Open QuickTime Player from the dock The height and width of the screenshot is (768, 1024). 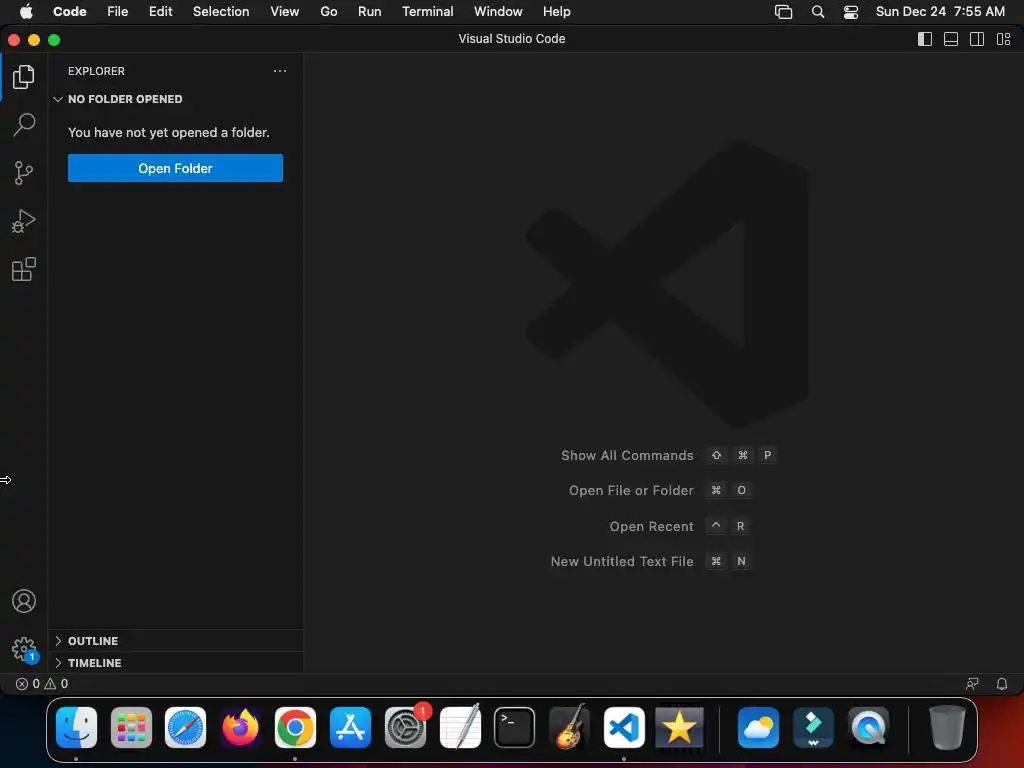click(868, 728)
